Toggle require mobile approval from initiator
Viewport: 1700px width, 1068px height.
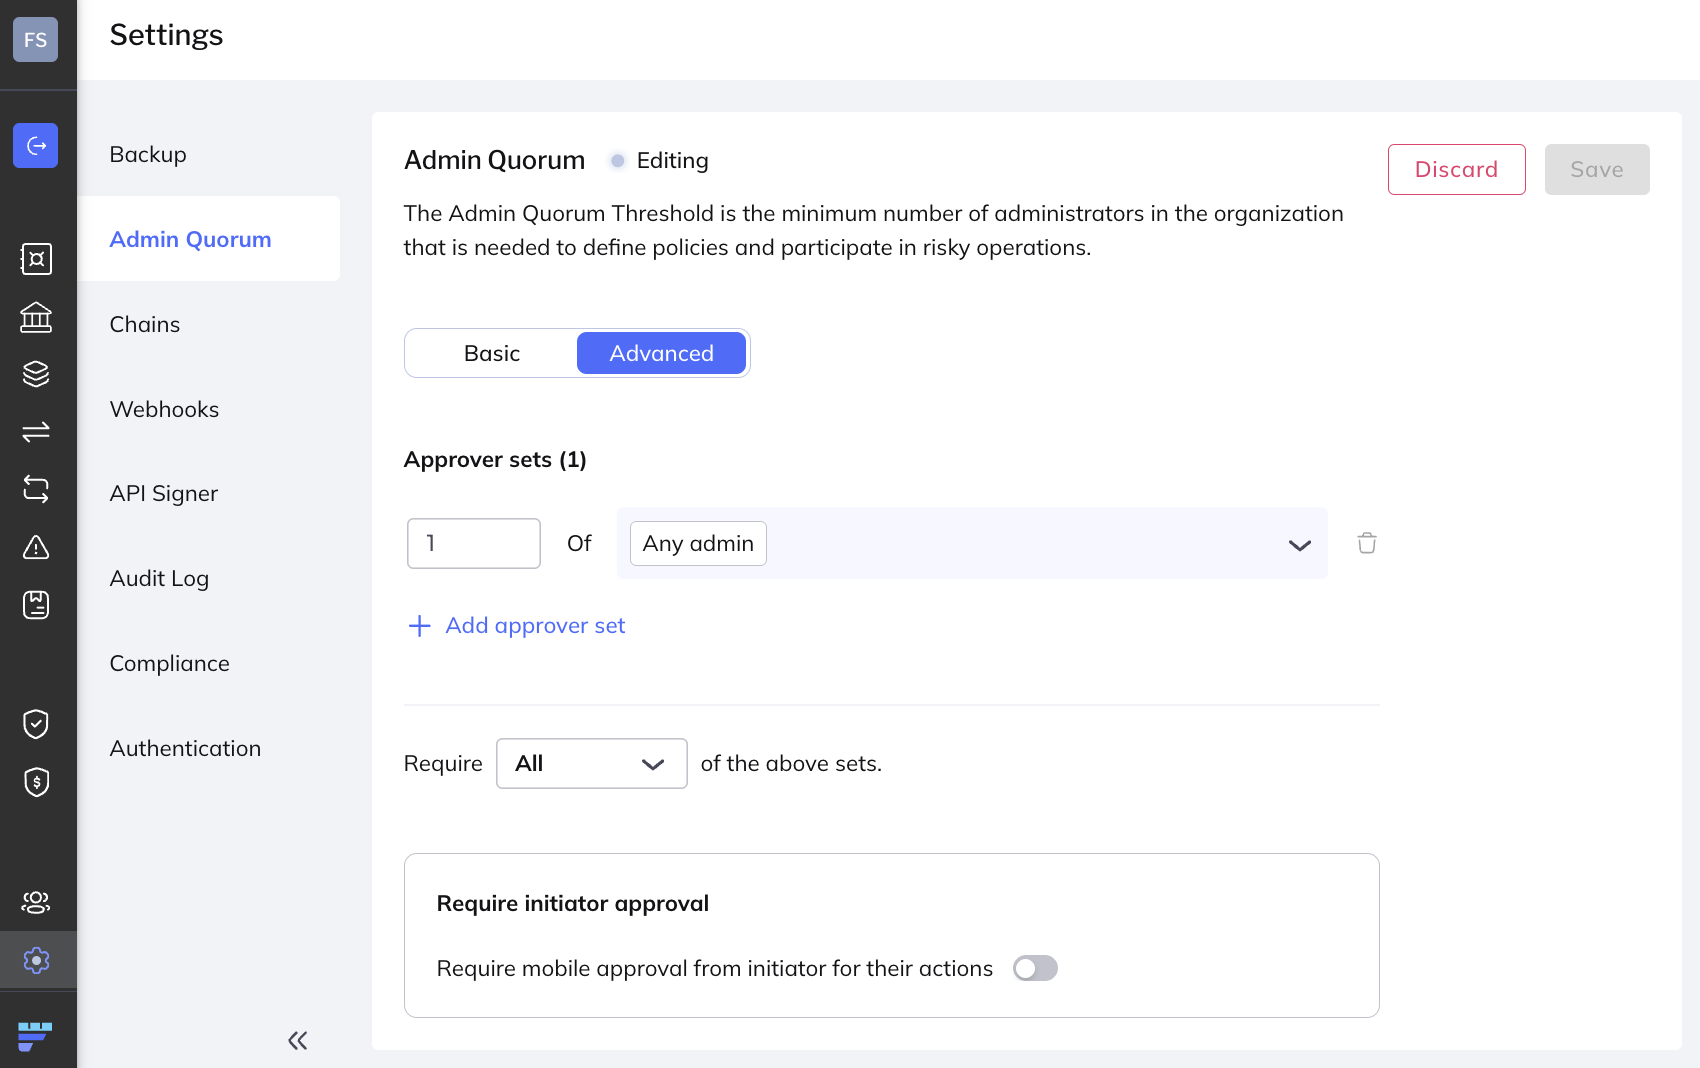point(1035,968)
